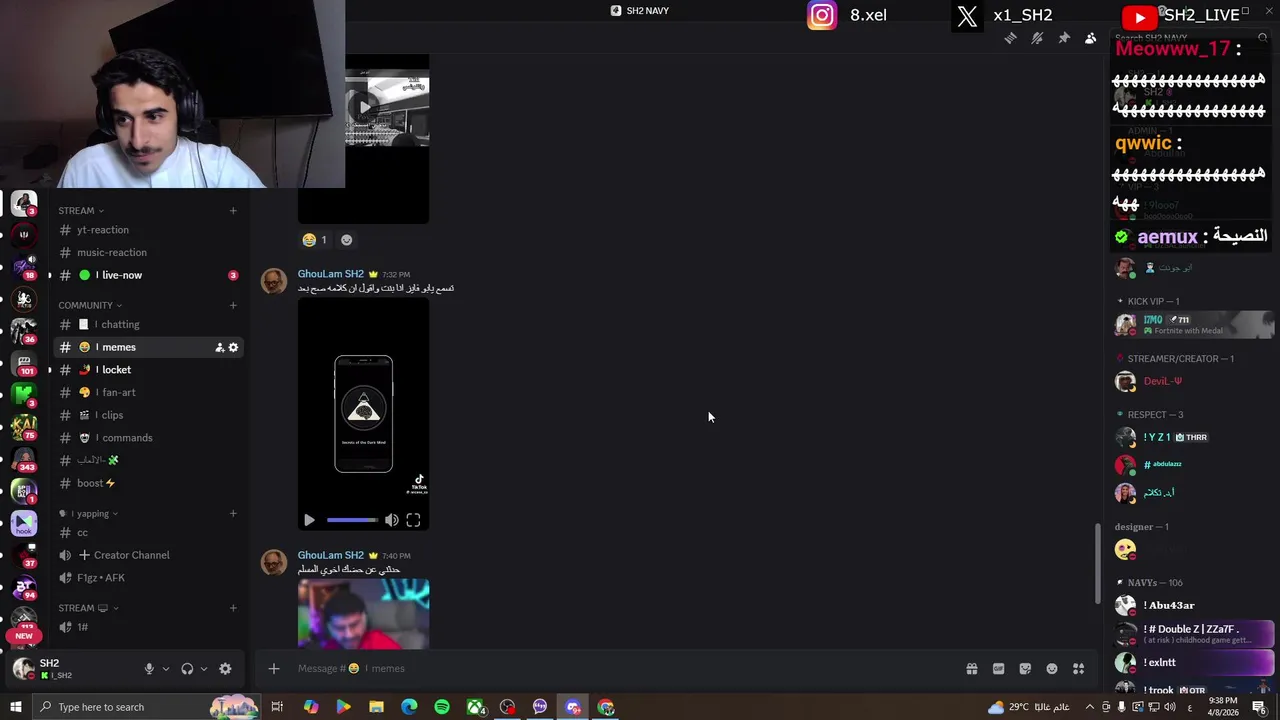Toggle the member list panel
The height and width of the screenshot is (720, 1280).
[1090, 38]
